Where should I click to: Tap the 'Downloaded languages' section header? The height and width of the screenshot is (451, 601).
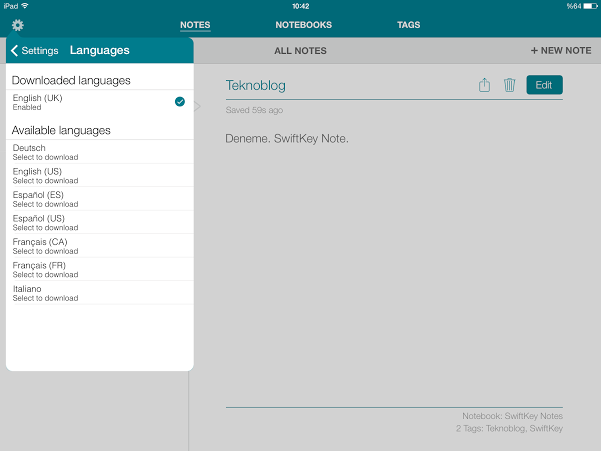[x=71, y=80]
